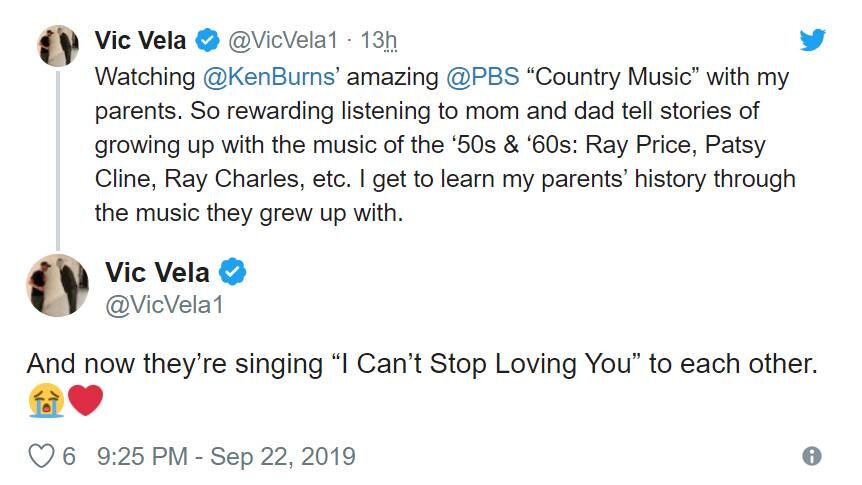Click the like count number 6

pyautogui.click(x=69, y=457)
